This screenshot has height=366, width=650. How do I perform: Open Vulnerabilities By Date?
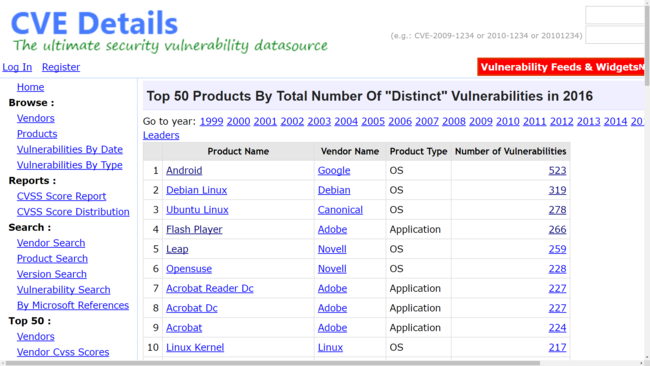(70, 149)
